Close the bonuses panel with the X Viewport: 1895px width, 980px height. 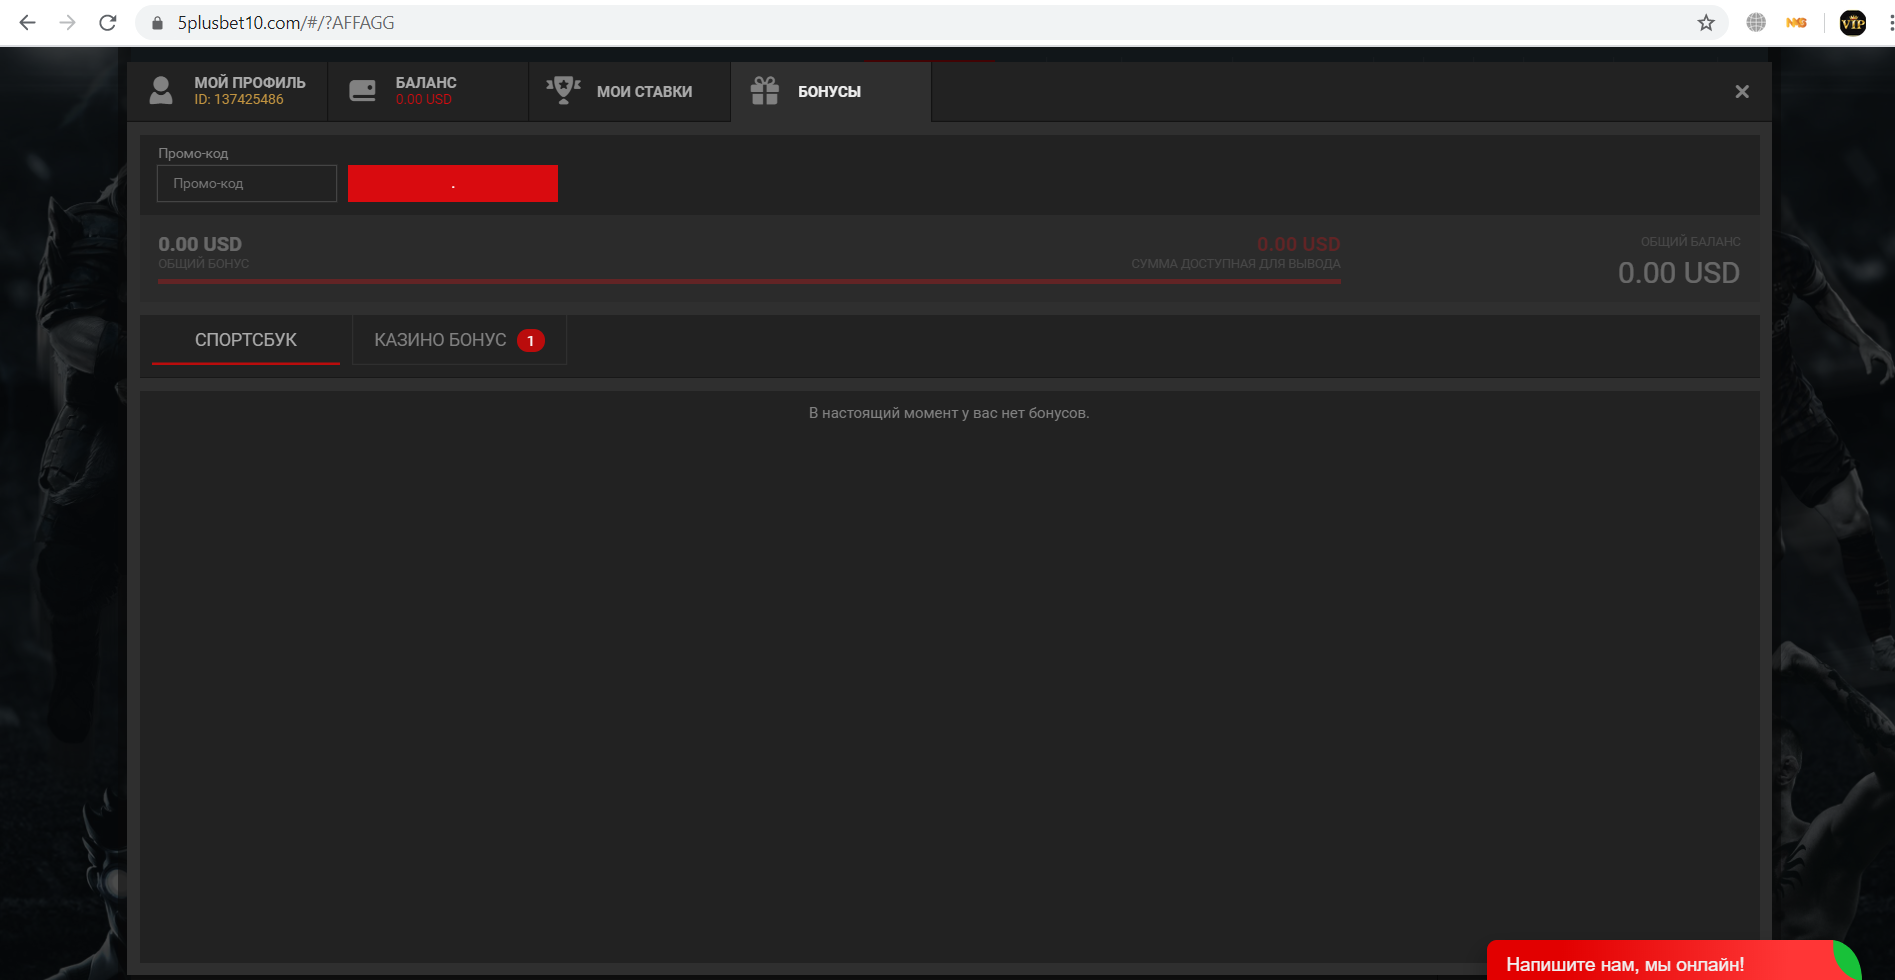pos(1742,92)
